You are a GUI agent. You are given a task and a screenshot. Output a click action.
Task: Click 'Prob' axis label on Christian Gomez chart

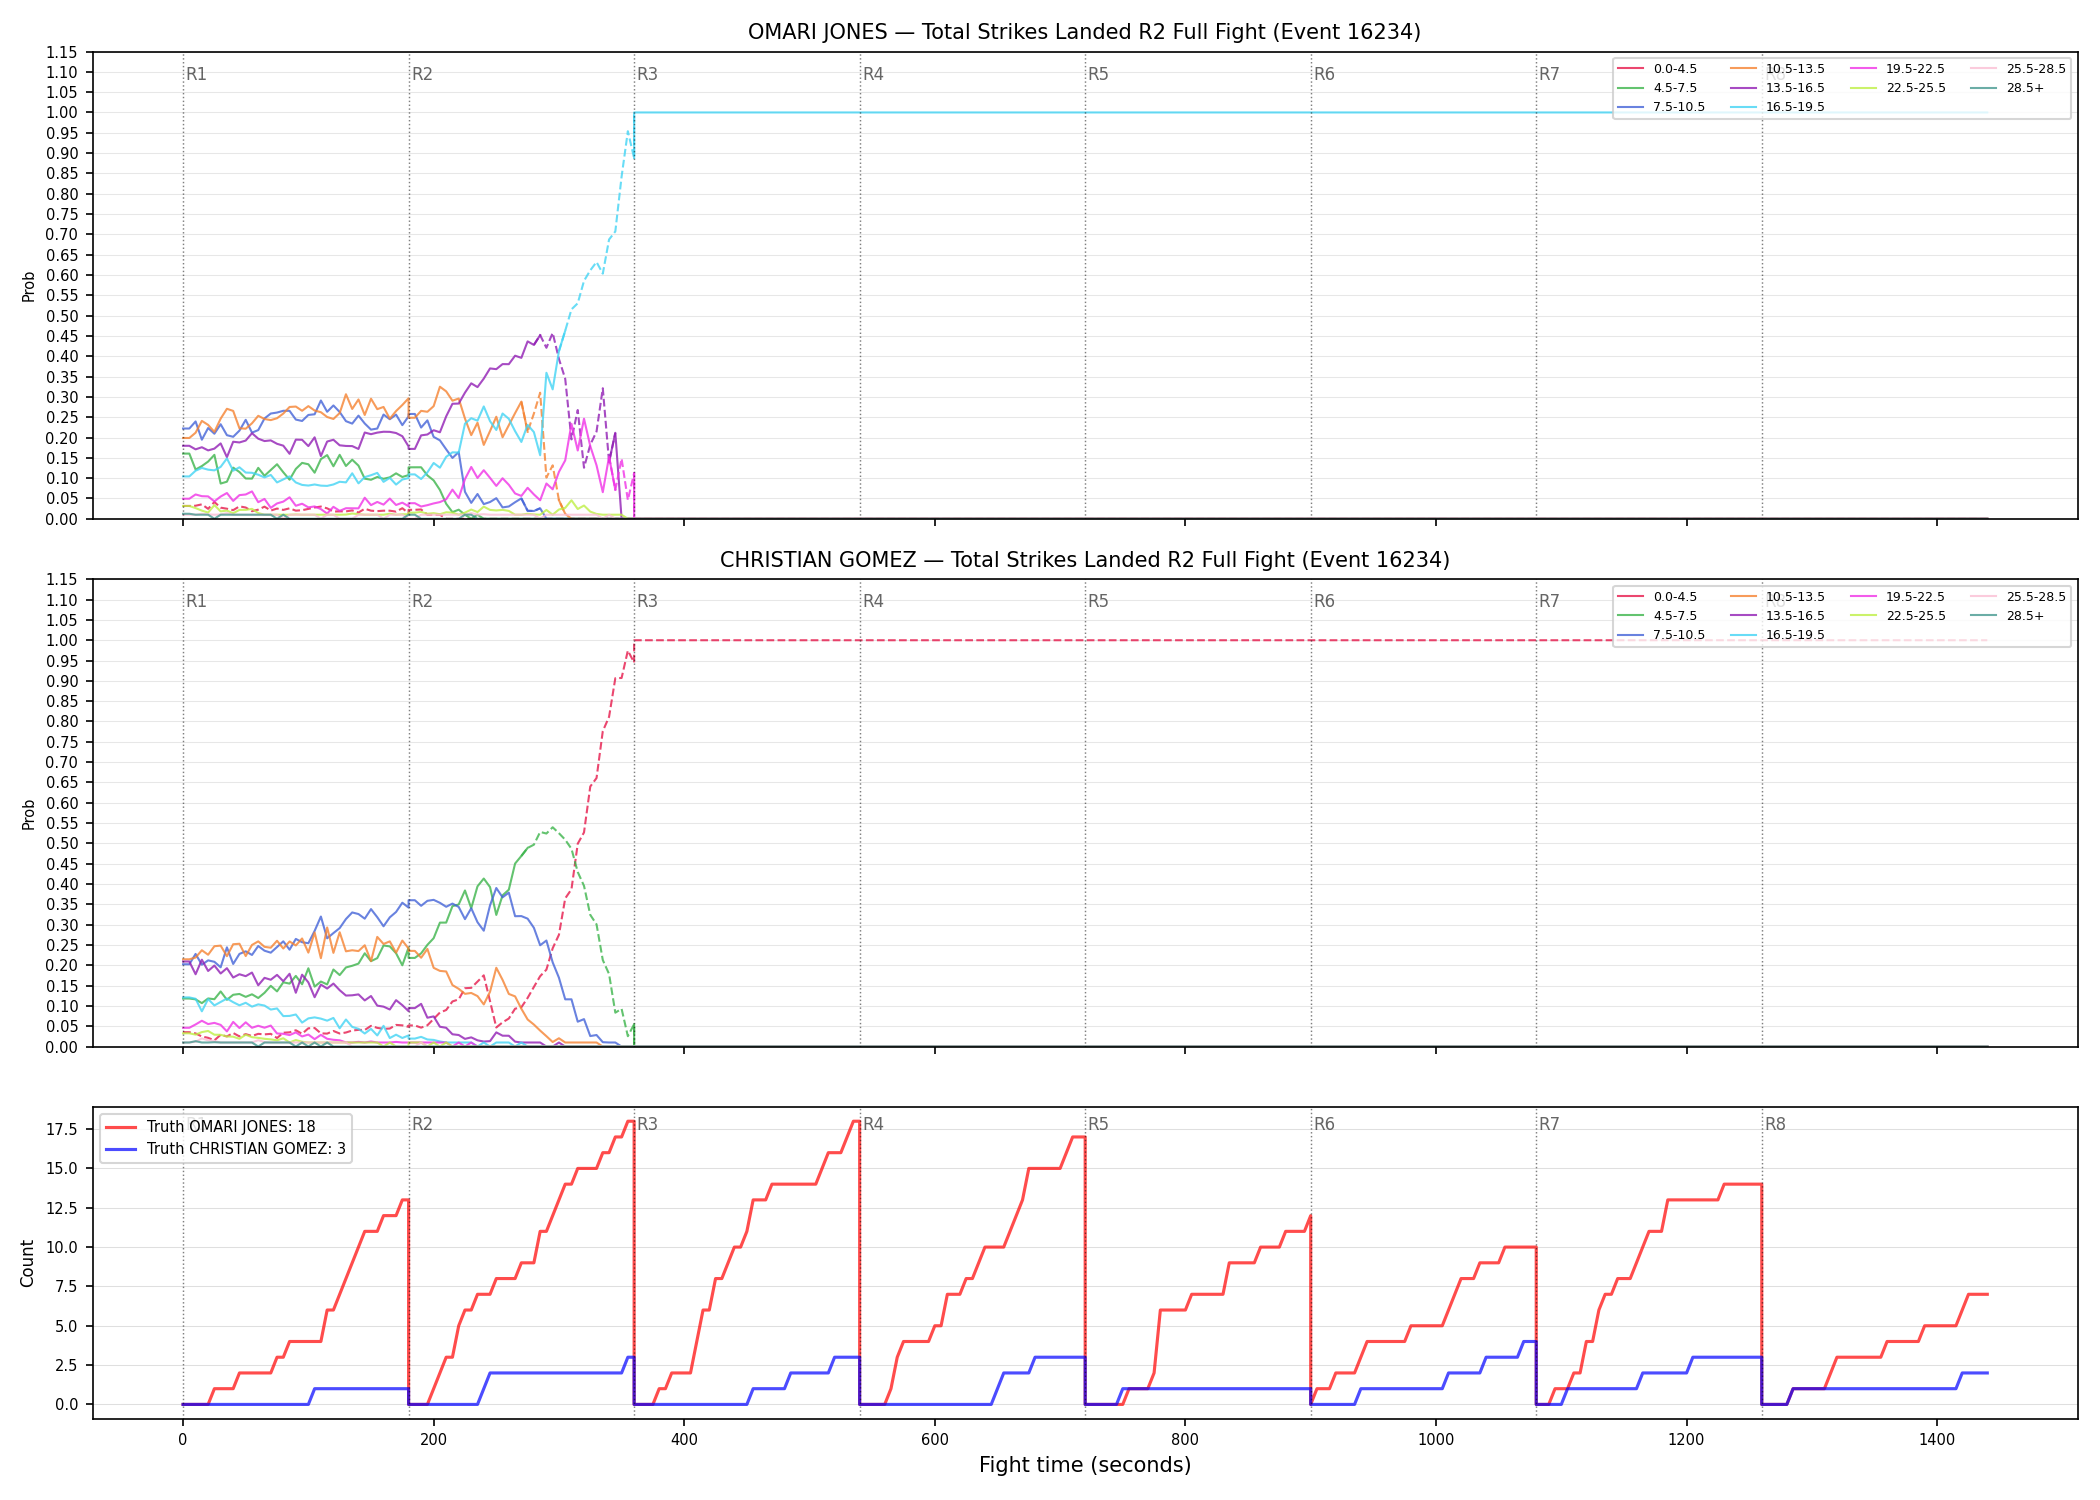coord(28,814)
